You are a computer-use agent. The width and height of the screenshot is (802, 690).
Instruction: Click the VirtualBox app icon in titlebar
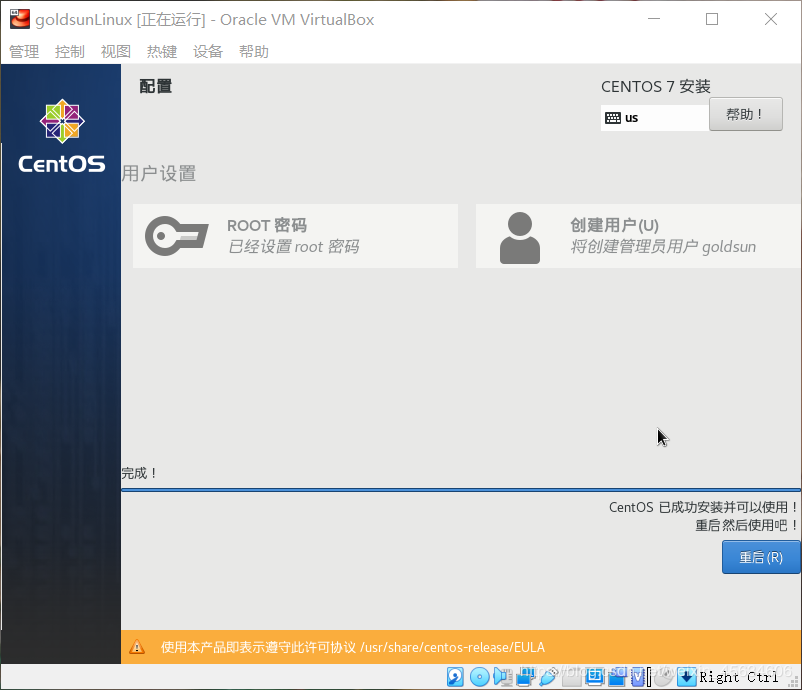19,19
